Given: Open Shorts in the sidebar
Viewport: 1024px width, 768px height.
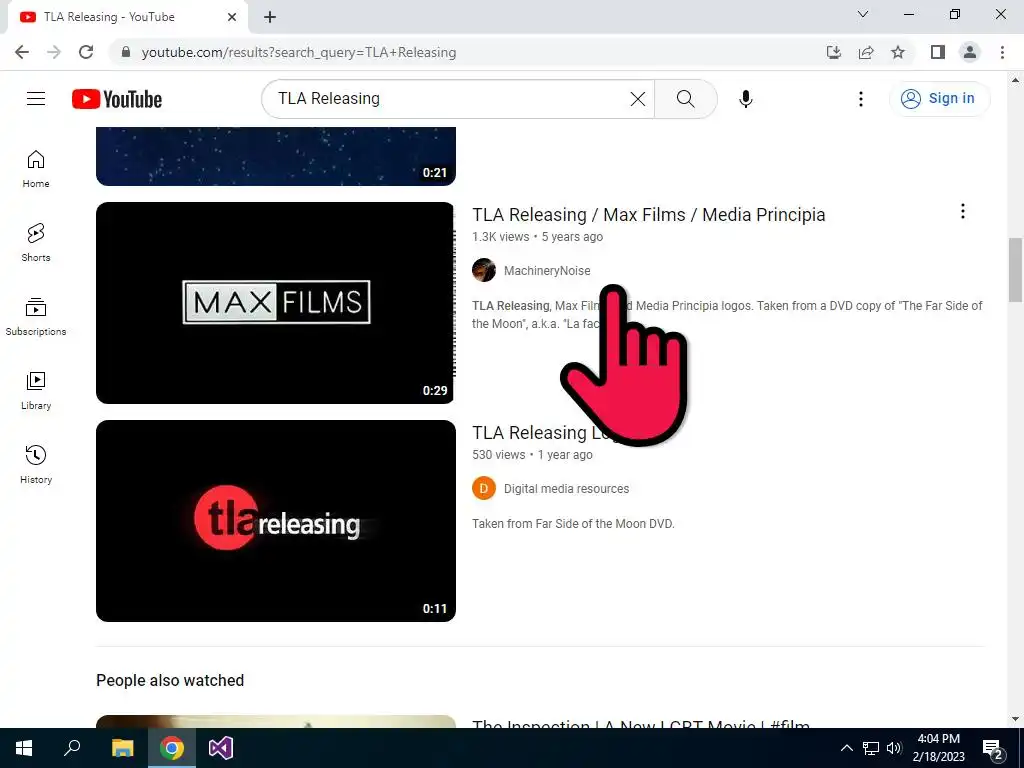Looking at the screenshot, I should (36, 242).
